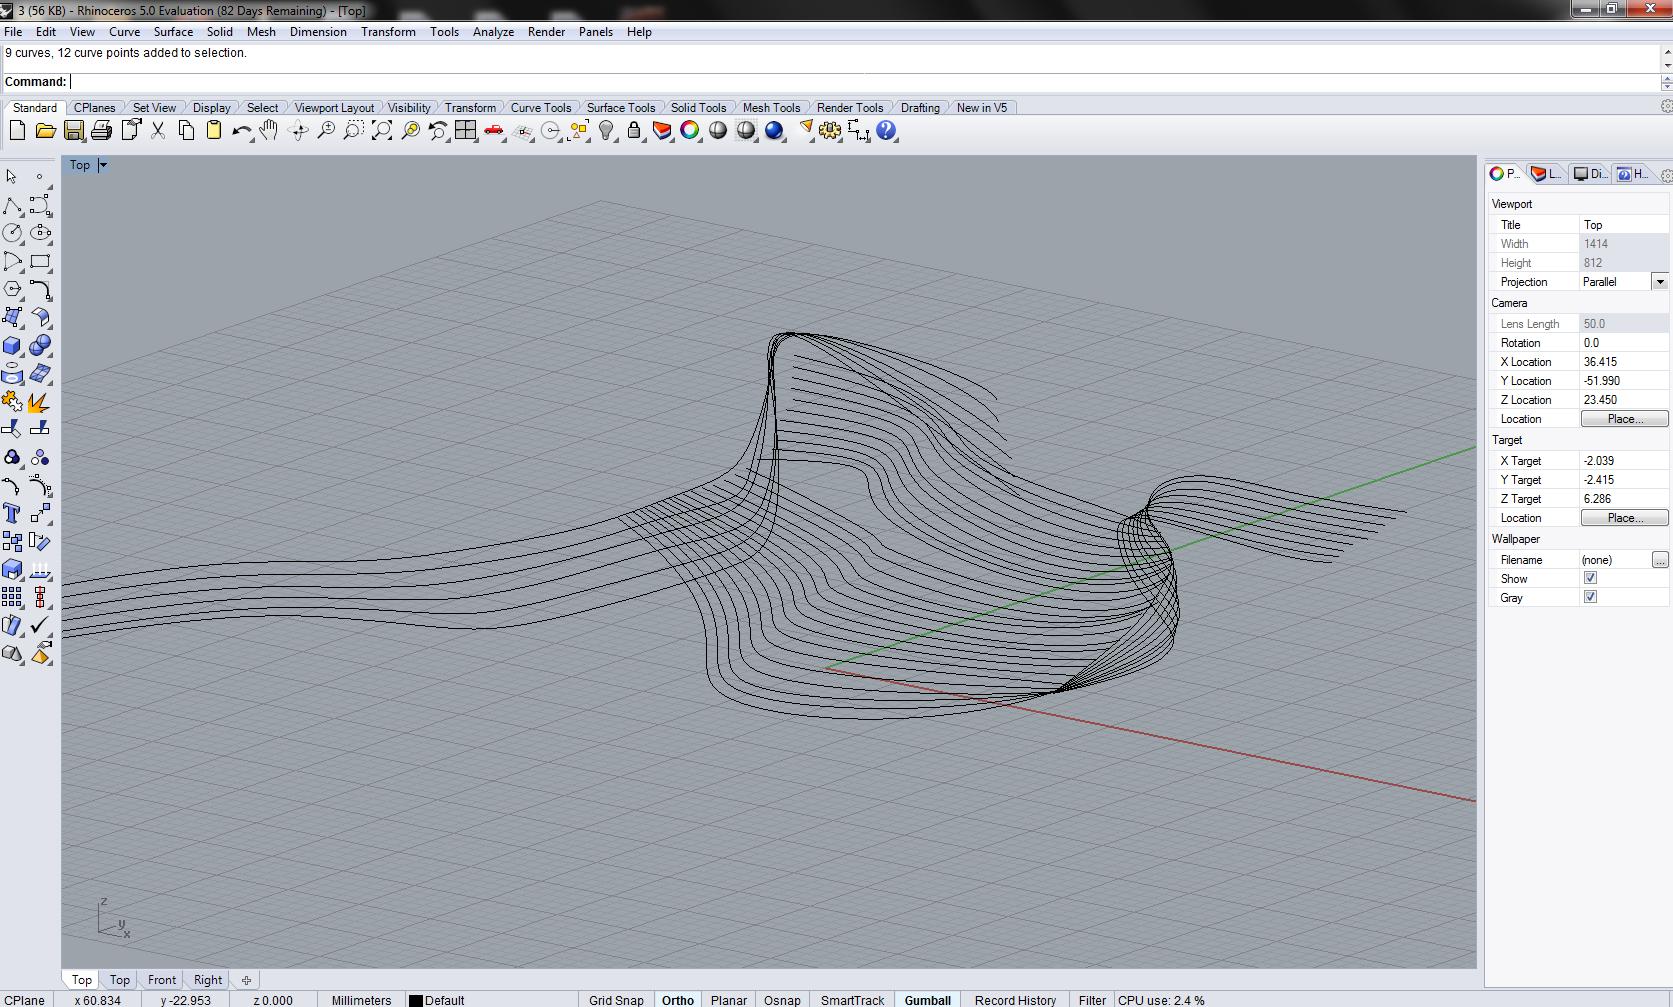Add a new viewport tab with the plus icon
The image size is (1673, 1007).
click(246, 980)
